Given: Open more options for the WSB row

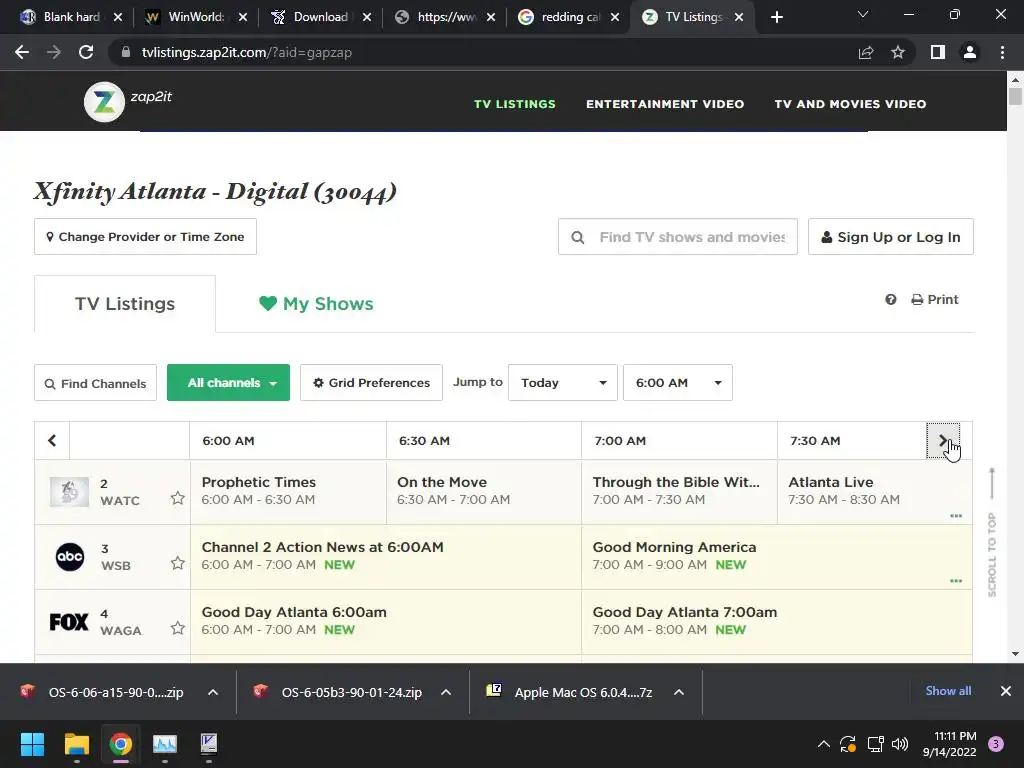Looking at the screenshot, I should (x=956, y=581).
